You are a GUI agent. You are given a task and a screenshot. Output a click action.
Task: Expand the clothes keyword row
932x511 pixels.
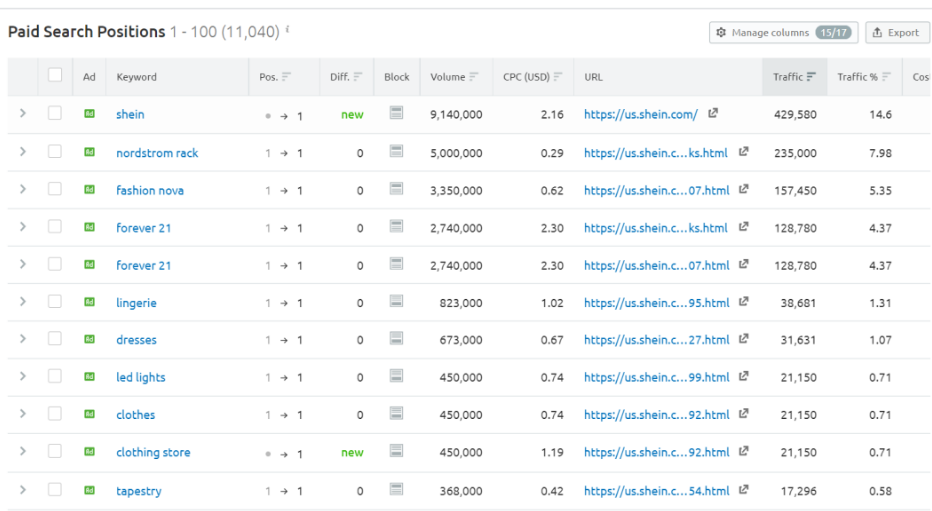click(22, 415)
